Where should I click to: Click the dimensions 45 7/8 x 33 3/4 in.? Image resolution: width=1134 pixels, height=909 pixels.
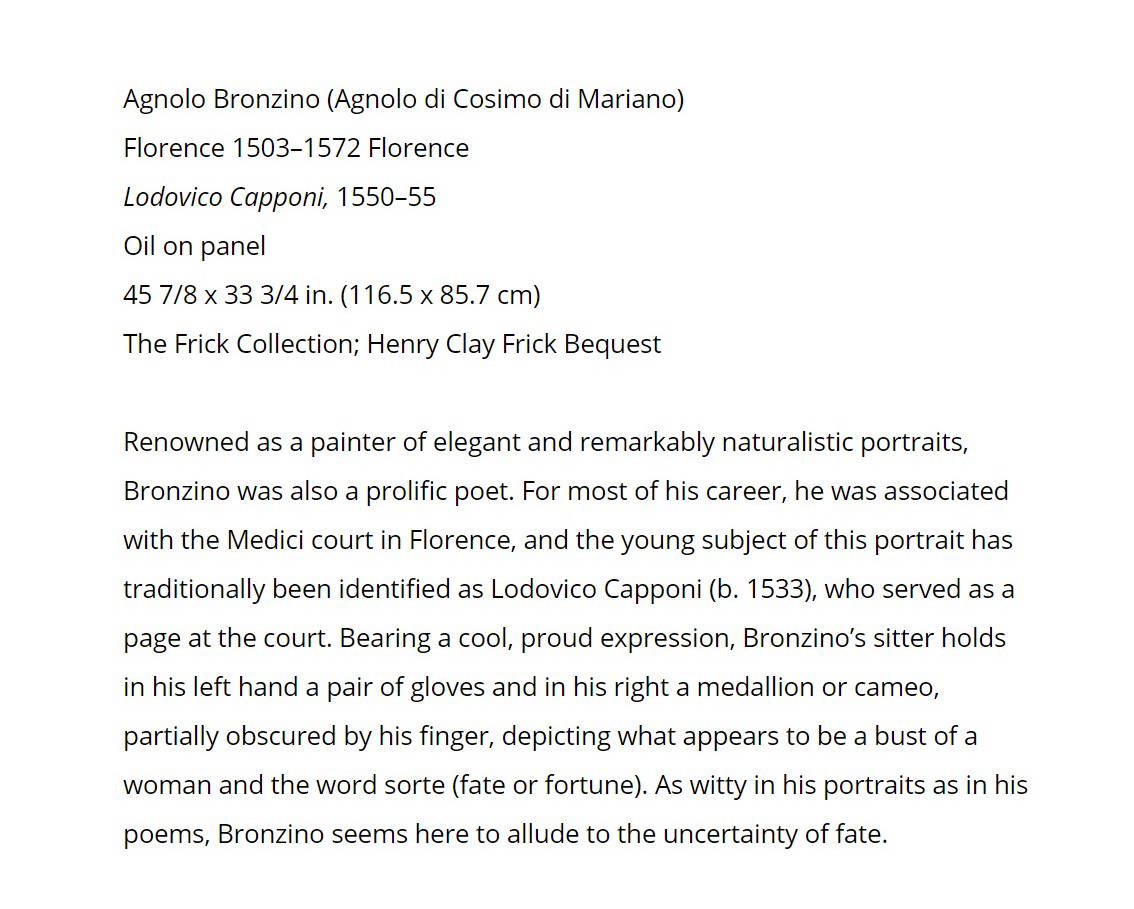pos(228,295)
